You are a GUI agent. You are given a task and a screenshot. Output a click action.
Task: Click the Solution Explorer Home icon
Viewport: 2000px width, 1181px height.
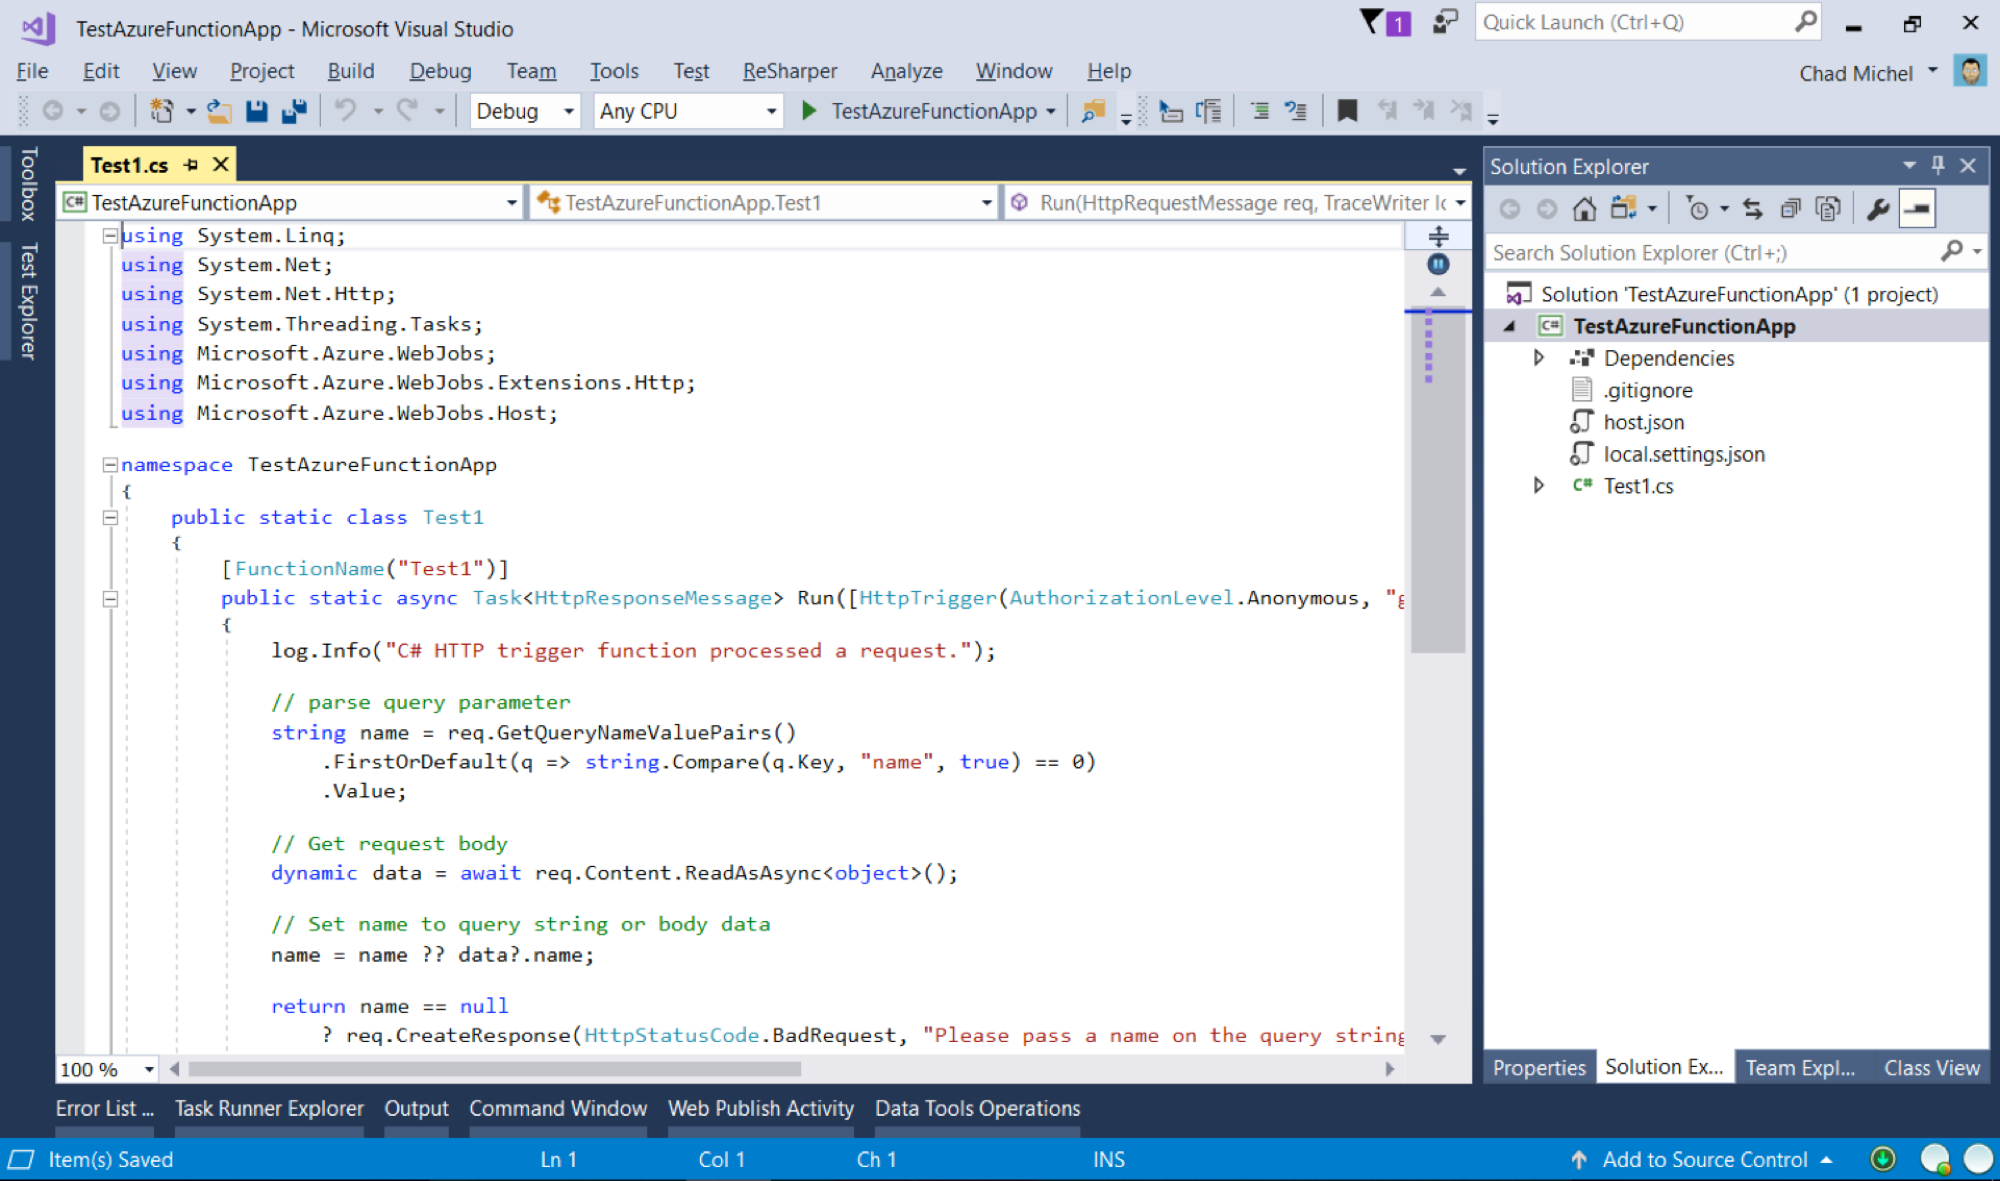click(1584, 209)
